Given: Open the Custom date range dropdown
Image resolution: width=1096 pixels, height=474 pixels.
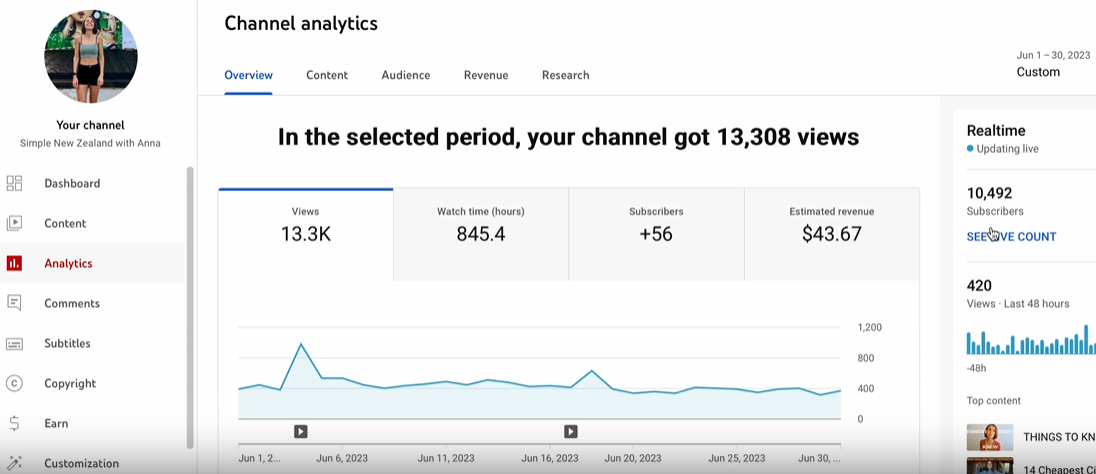Looking at the screenshot, I should pyautogui.click(x=1038, y=72).
